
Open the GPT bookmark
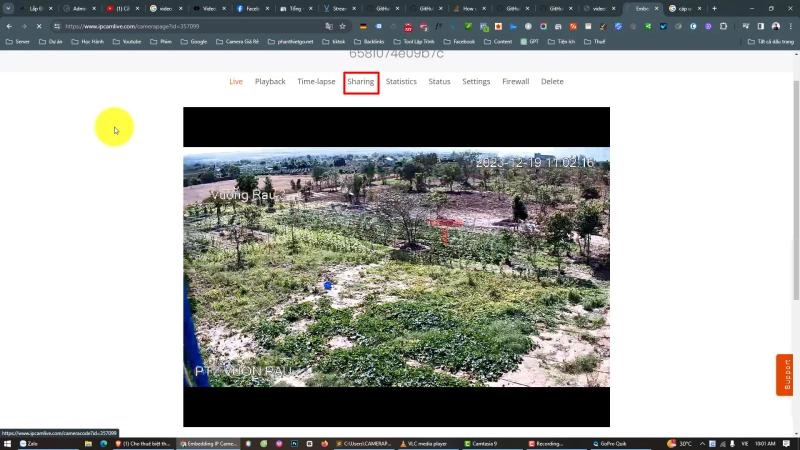[x=530, y=41]
